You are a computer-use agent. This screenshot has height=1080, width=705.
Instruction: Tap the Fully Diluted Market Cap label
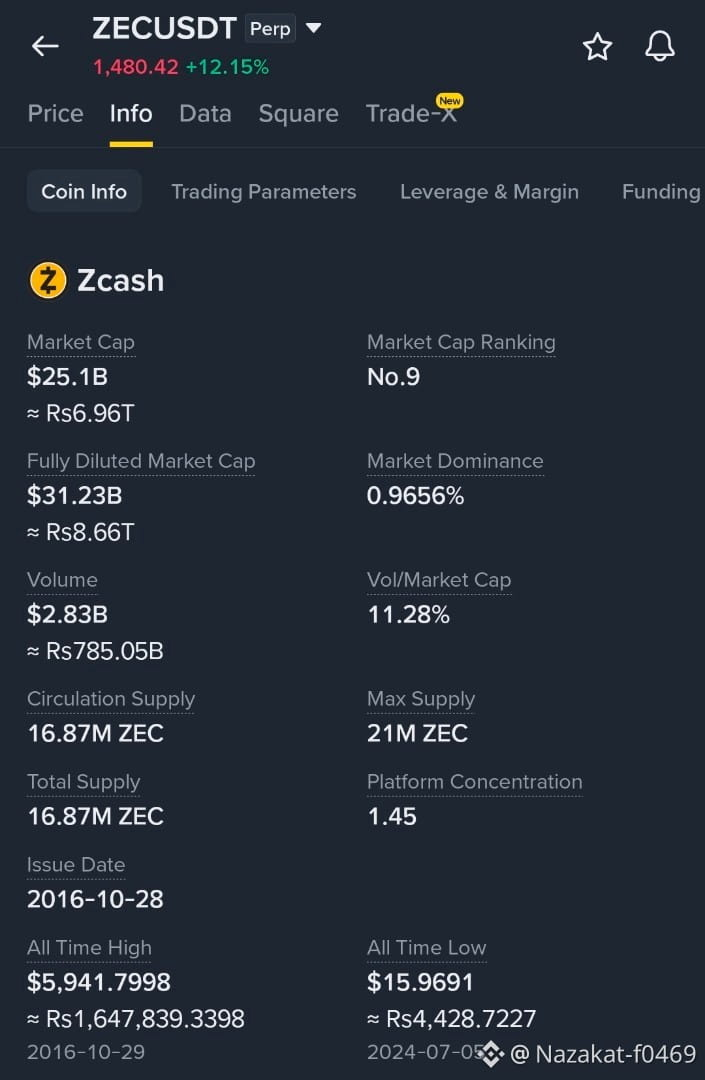141,461
